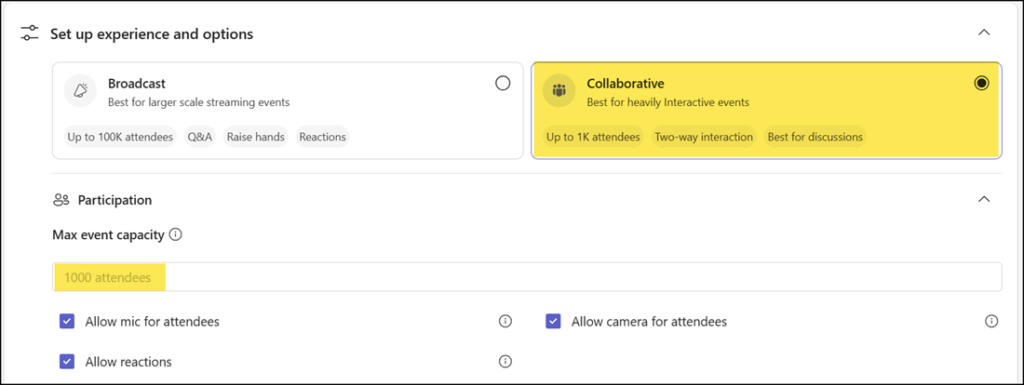
Task: Click the Reactions tag in Broadcast card
Action: [x=323, y=137]
